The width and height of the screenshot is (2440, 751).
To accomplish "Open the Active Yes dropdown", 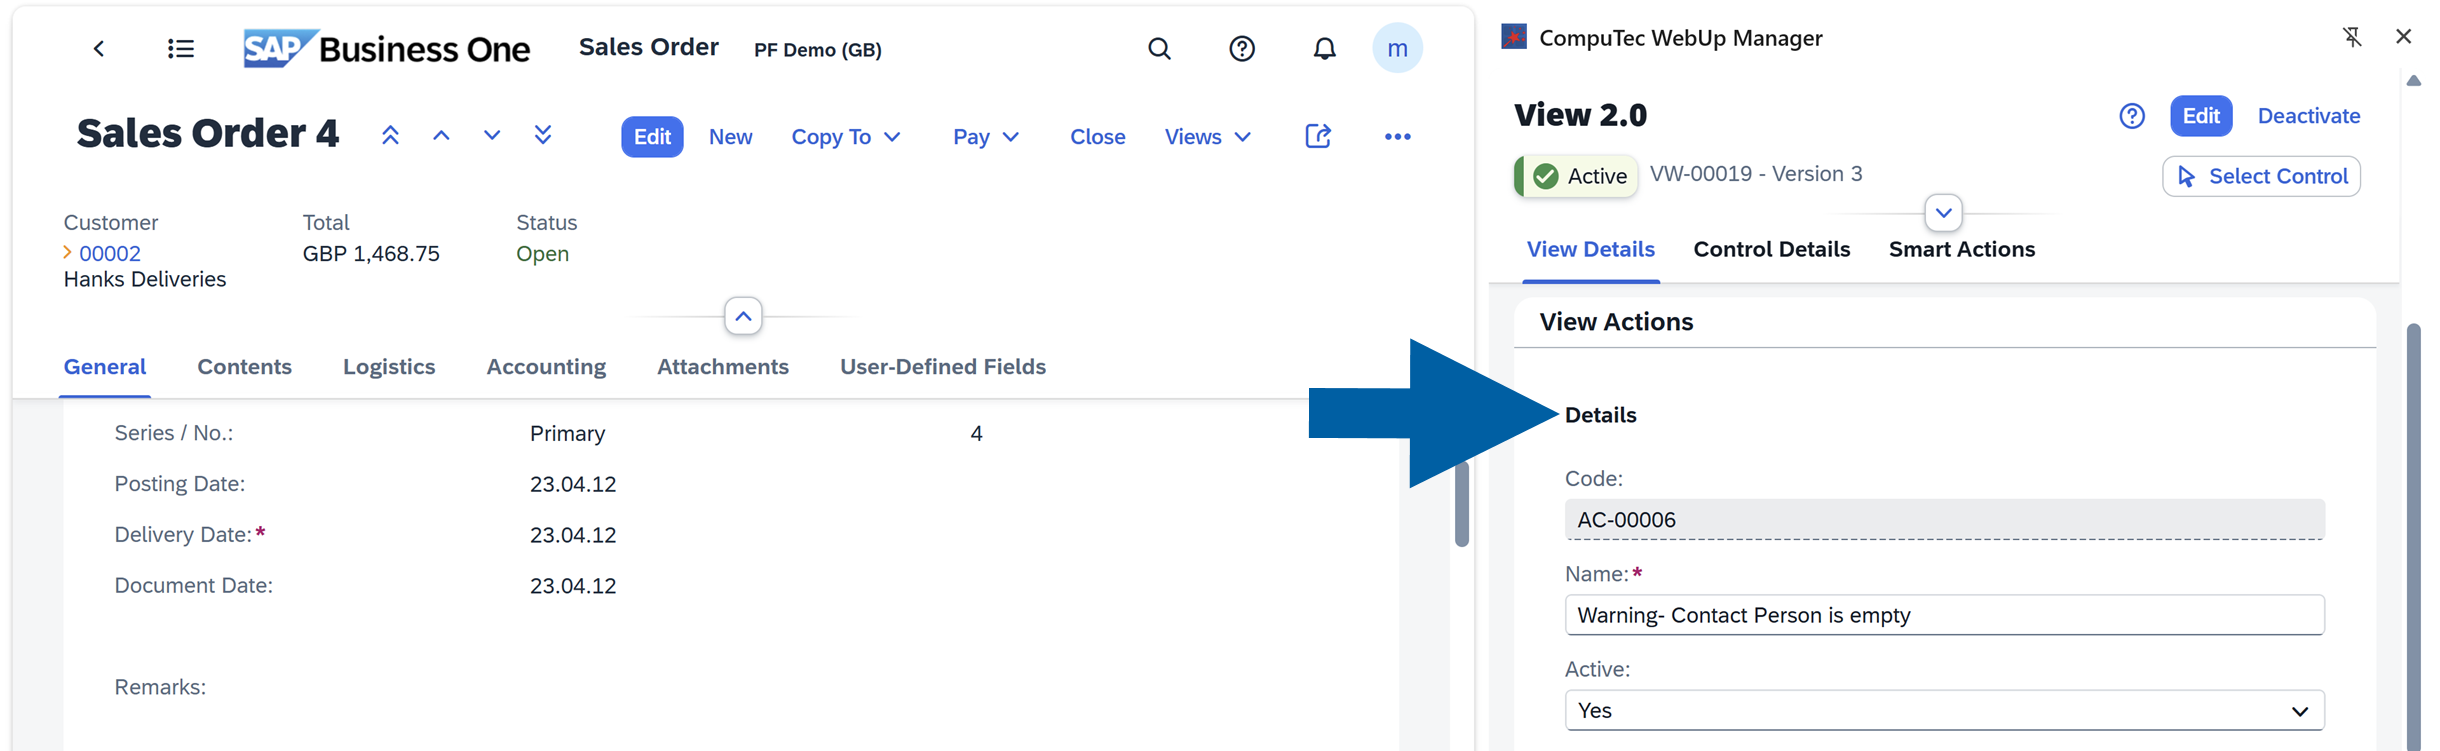I will (1944, 710).
